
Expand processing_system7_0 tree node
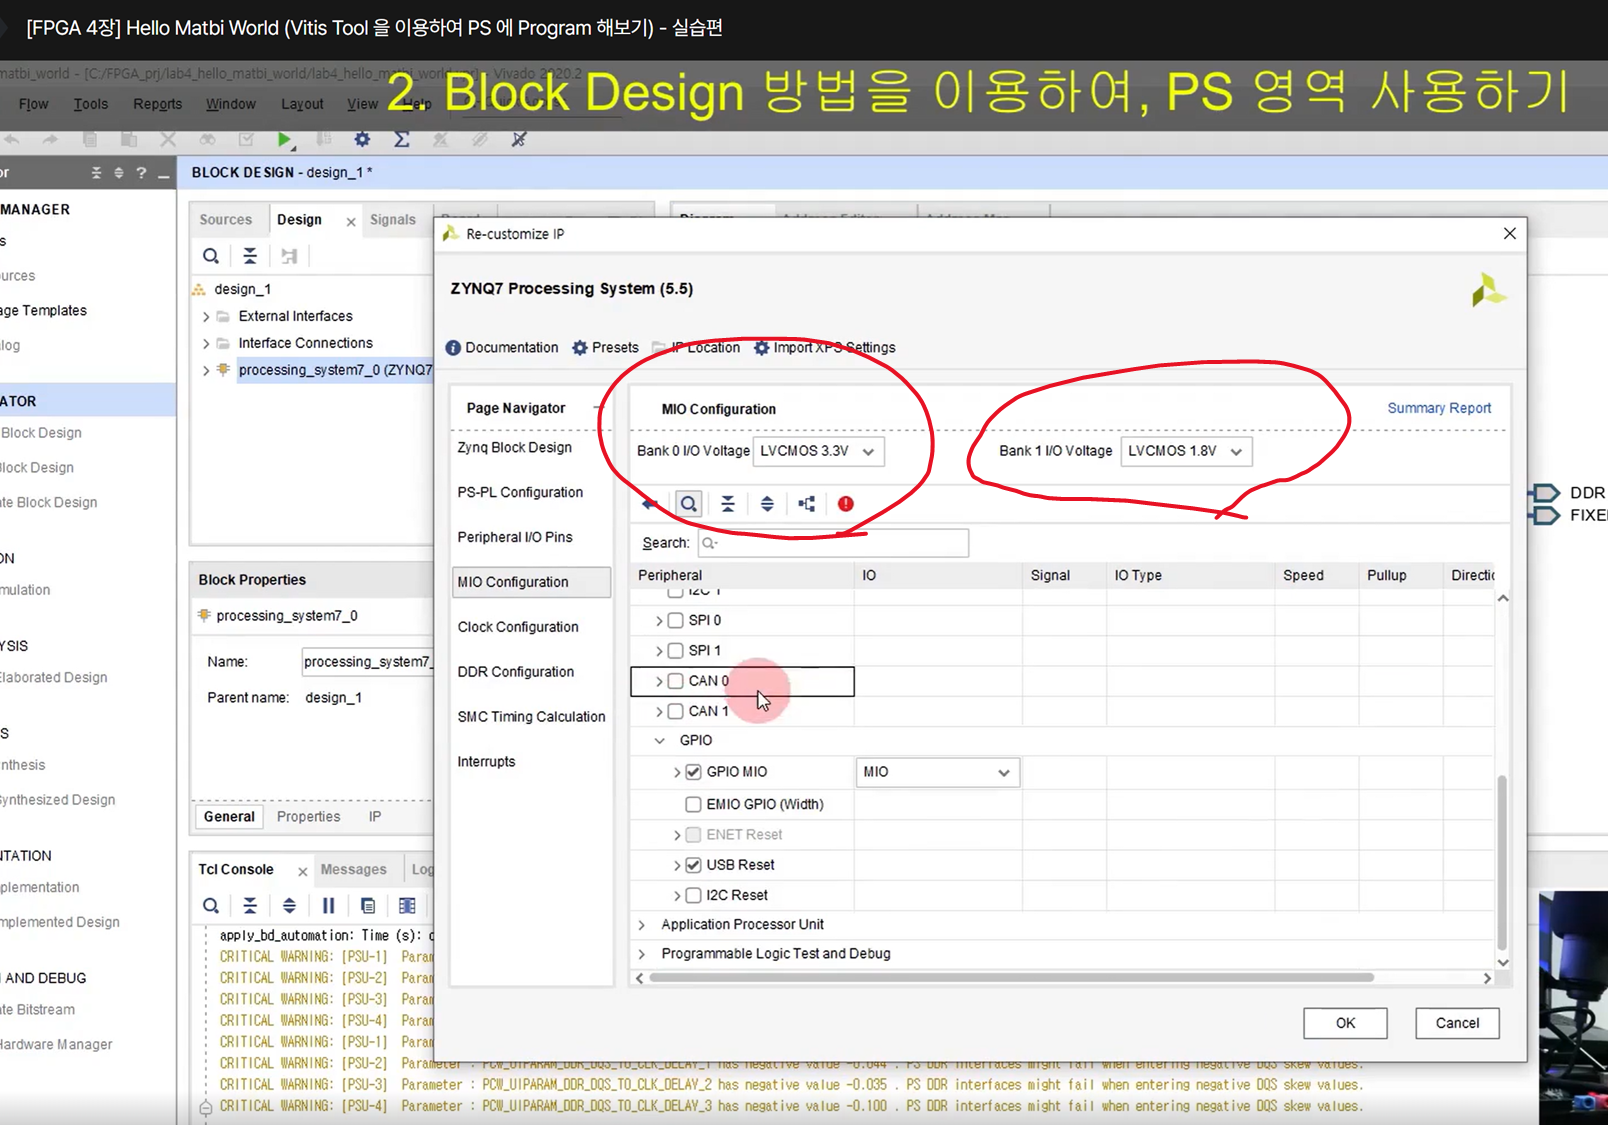pos(206,371)
